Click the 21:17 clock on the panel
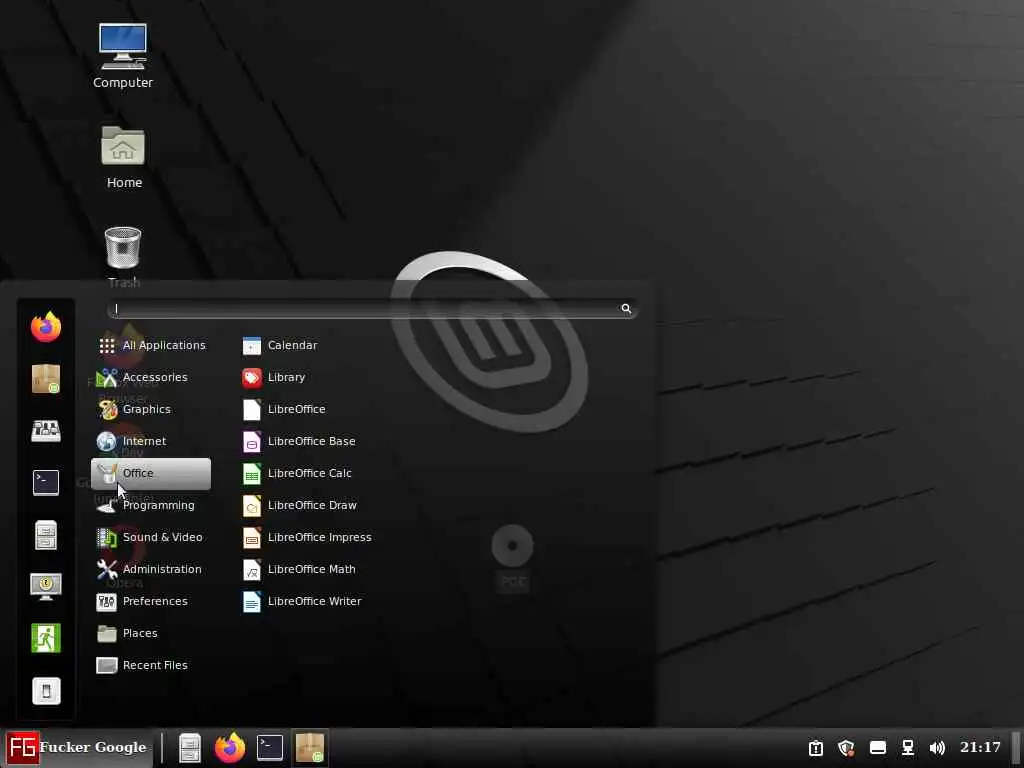 pos(980,747)
